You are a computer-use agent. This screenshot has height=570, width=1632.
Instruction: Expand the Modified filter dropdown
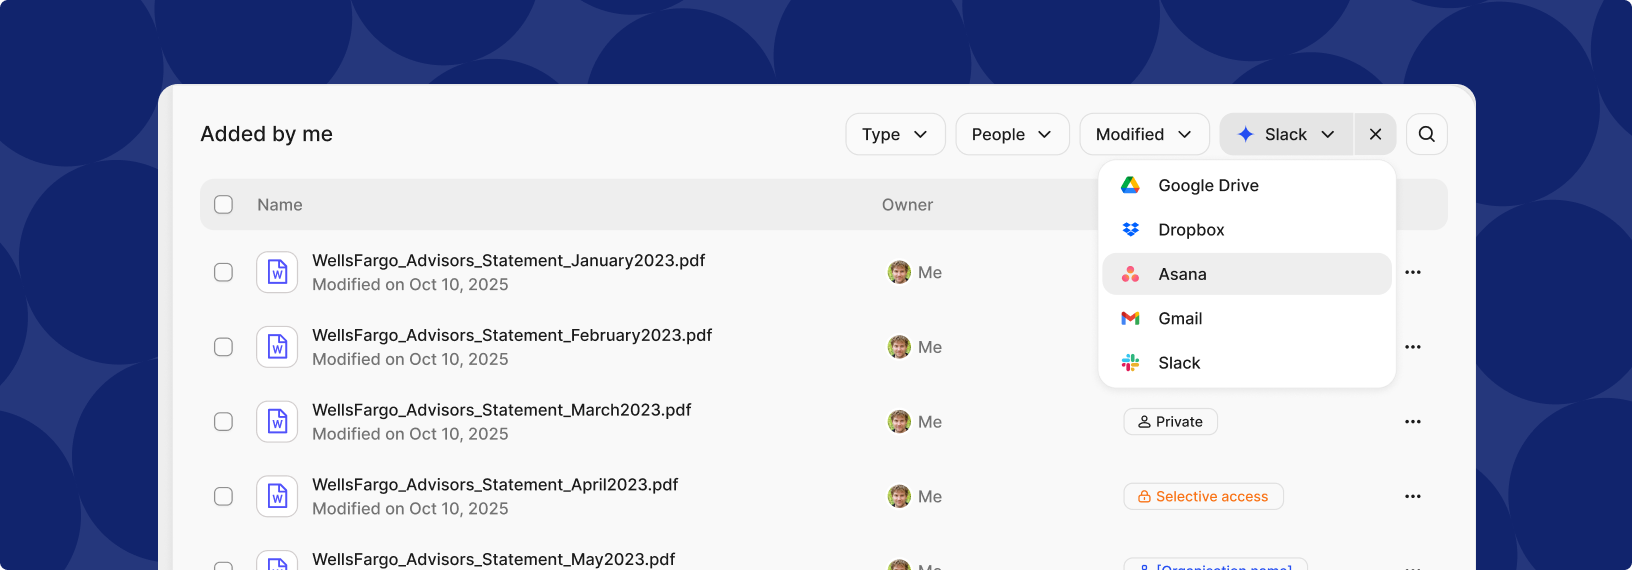click(x=1143, y=134)
